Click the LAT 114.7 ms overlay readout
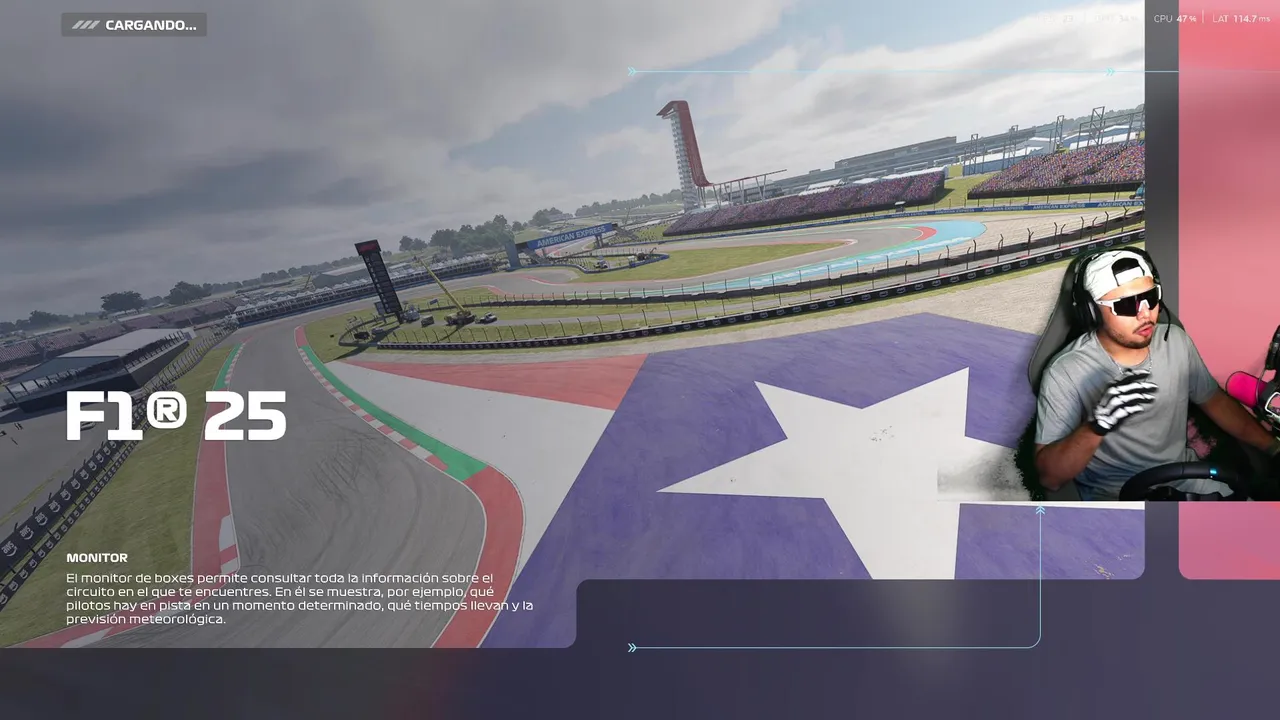Viewport: 1280px width, 720px height. point(1241,19)
